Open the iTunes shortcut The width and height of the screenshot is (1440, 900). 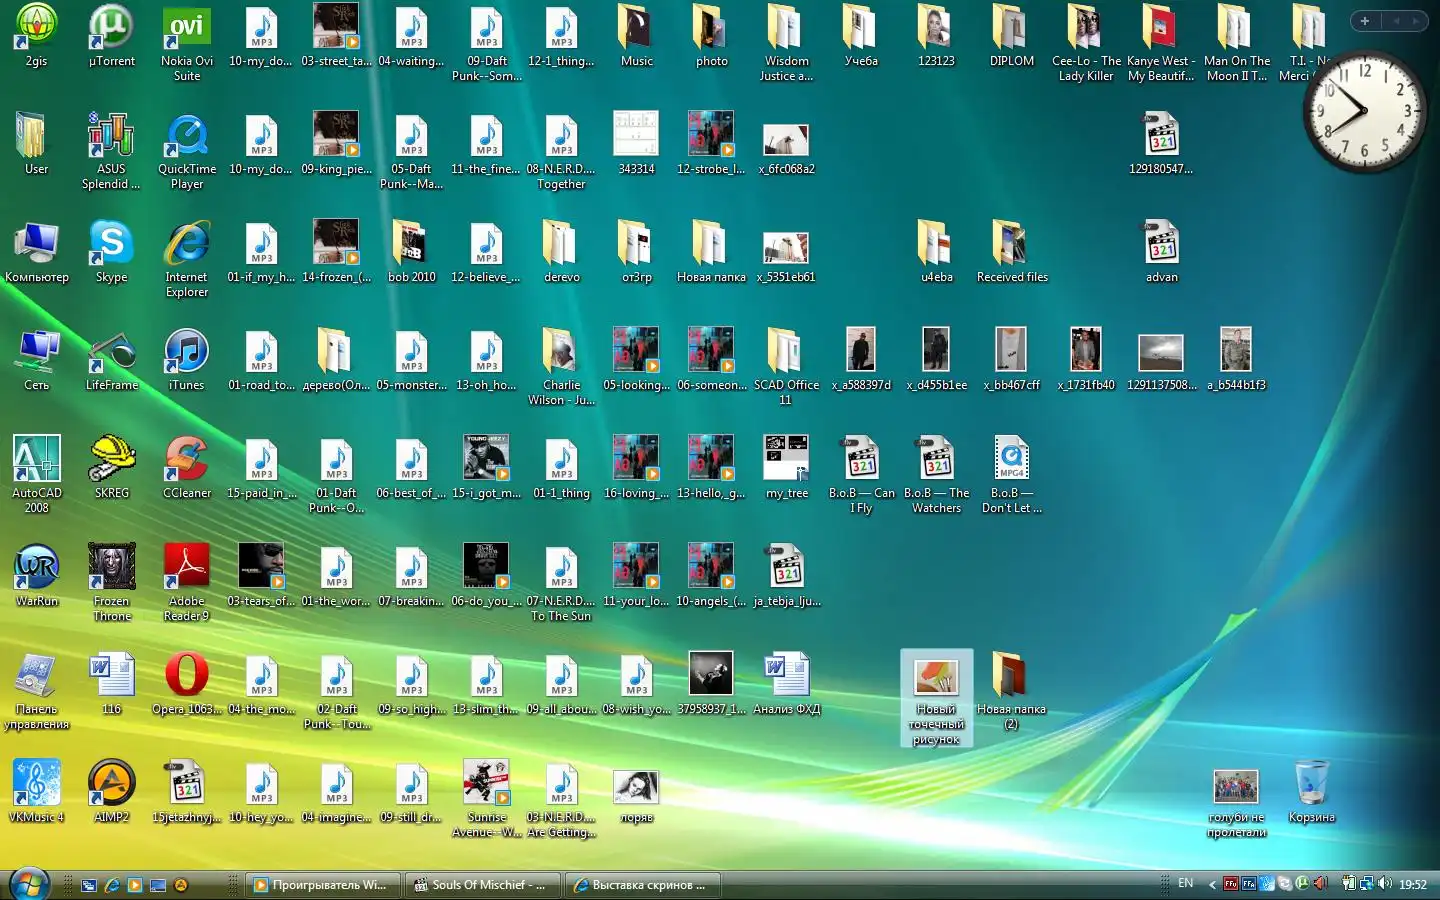(186, 353)
